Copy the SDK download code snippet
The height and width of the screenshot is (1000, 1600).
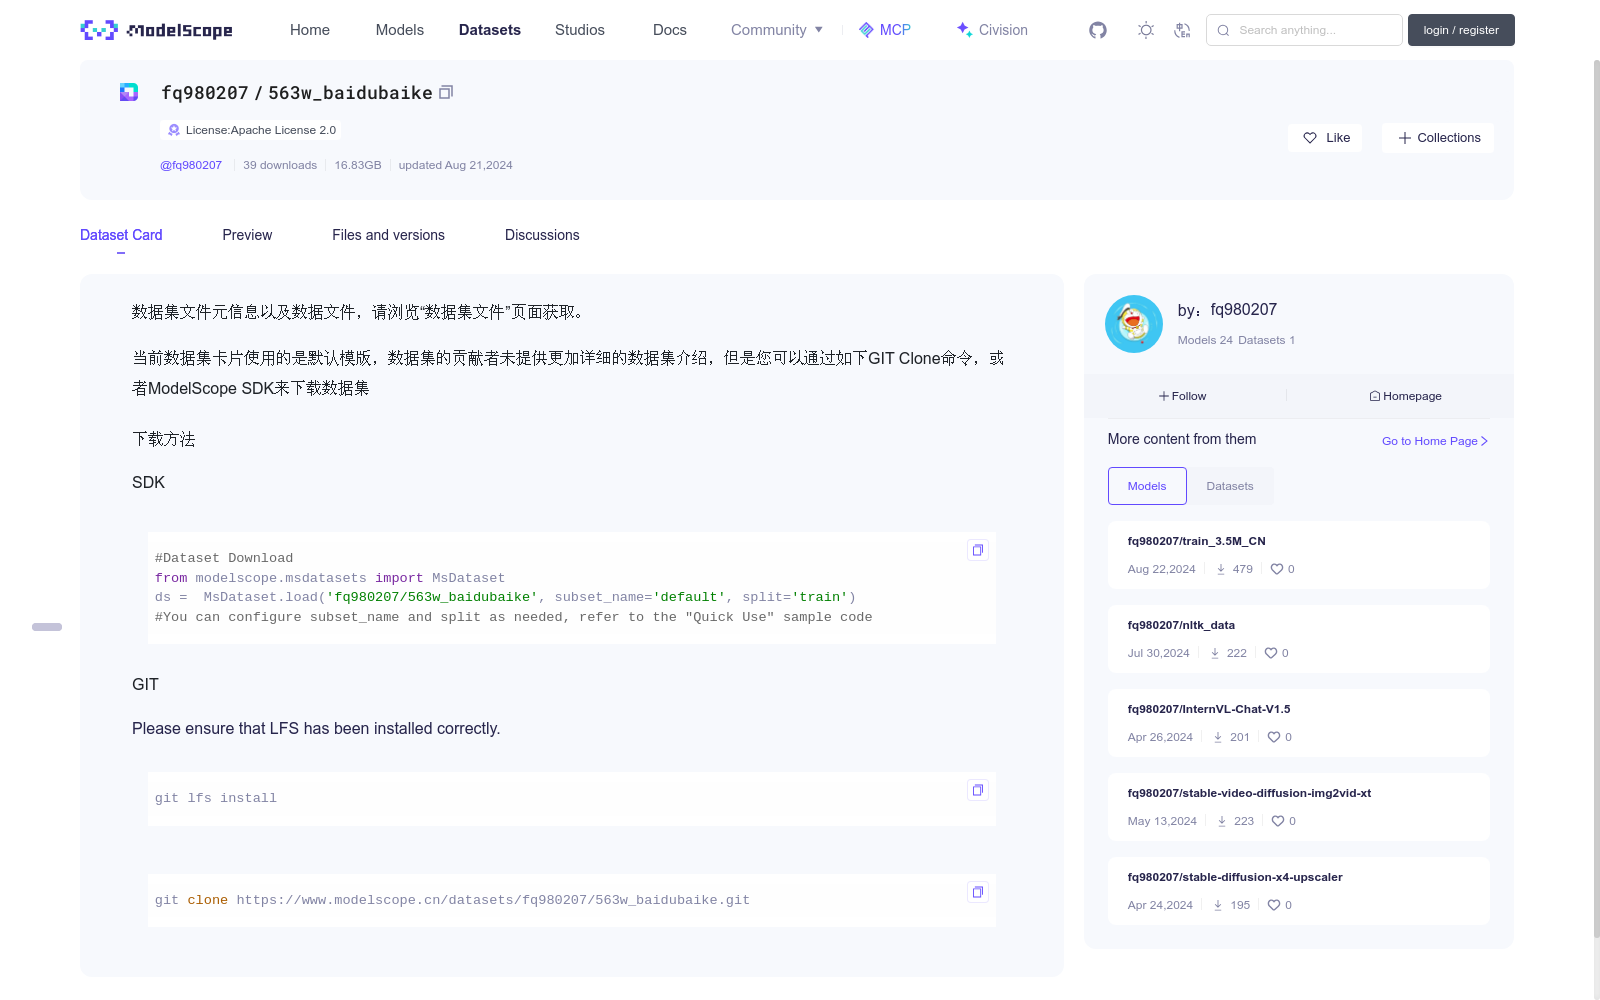(x=978, y=550)
